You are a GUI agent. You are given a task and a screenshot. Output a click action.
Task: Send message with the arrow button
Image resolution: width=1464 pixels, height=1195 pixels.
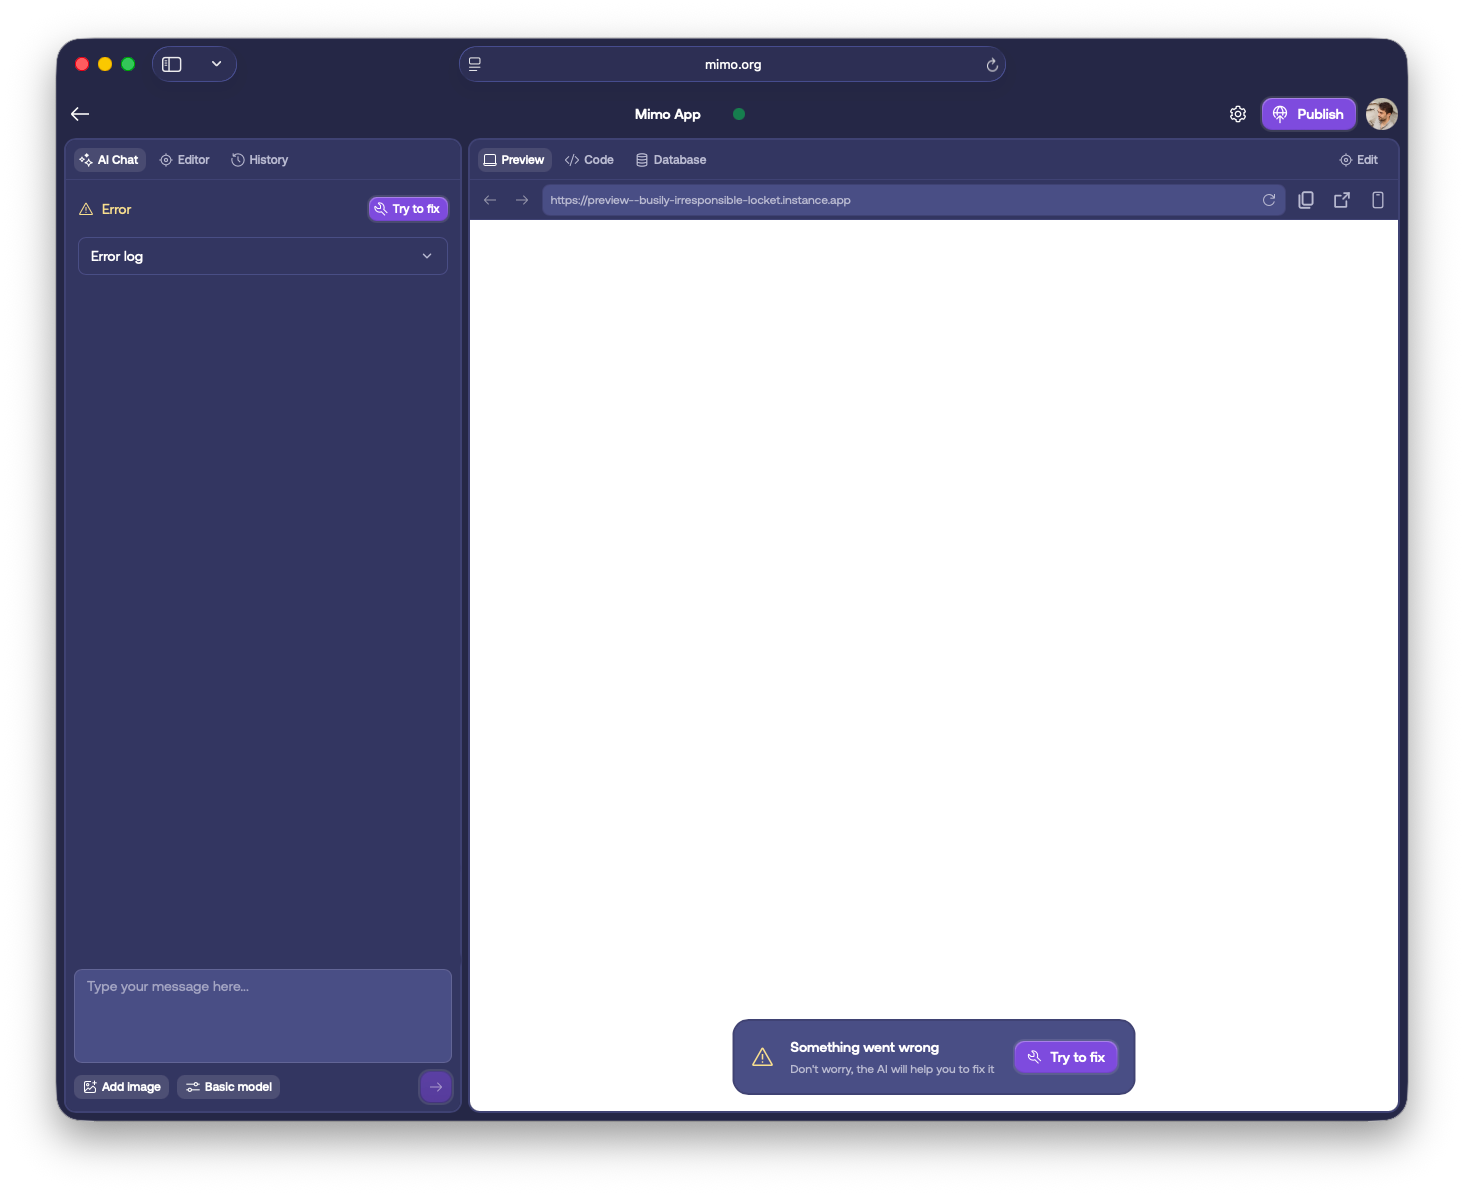click(435, 1087)
